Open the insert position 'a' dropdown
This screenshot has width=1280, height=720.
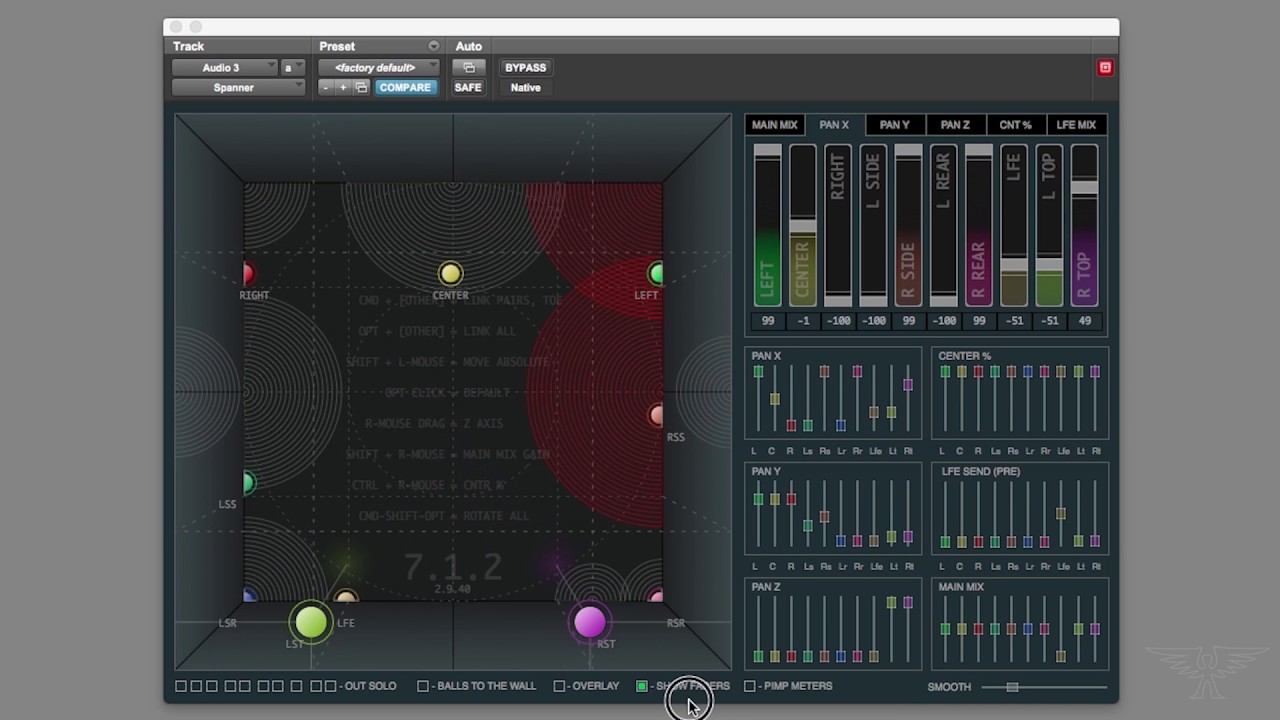coord(292,67)
